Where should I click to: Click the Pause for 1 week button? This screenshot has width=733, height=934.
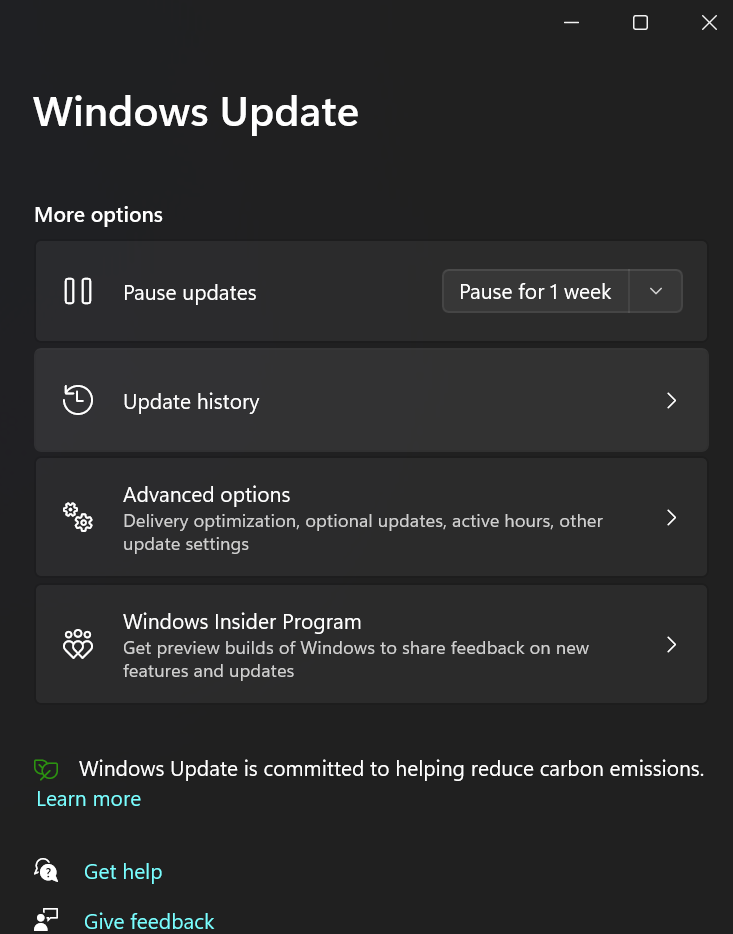(x=535, y=291)
